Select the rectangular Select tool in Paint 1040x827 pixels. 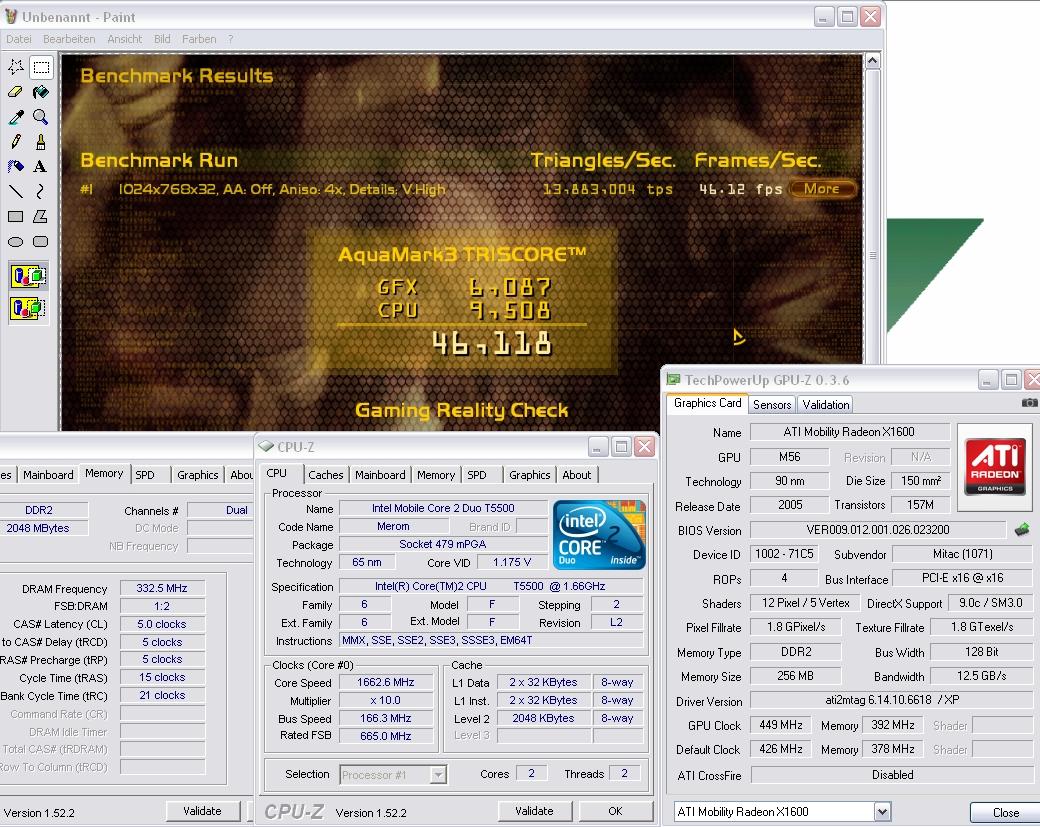(x=41, y=67)
